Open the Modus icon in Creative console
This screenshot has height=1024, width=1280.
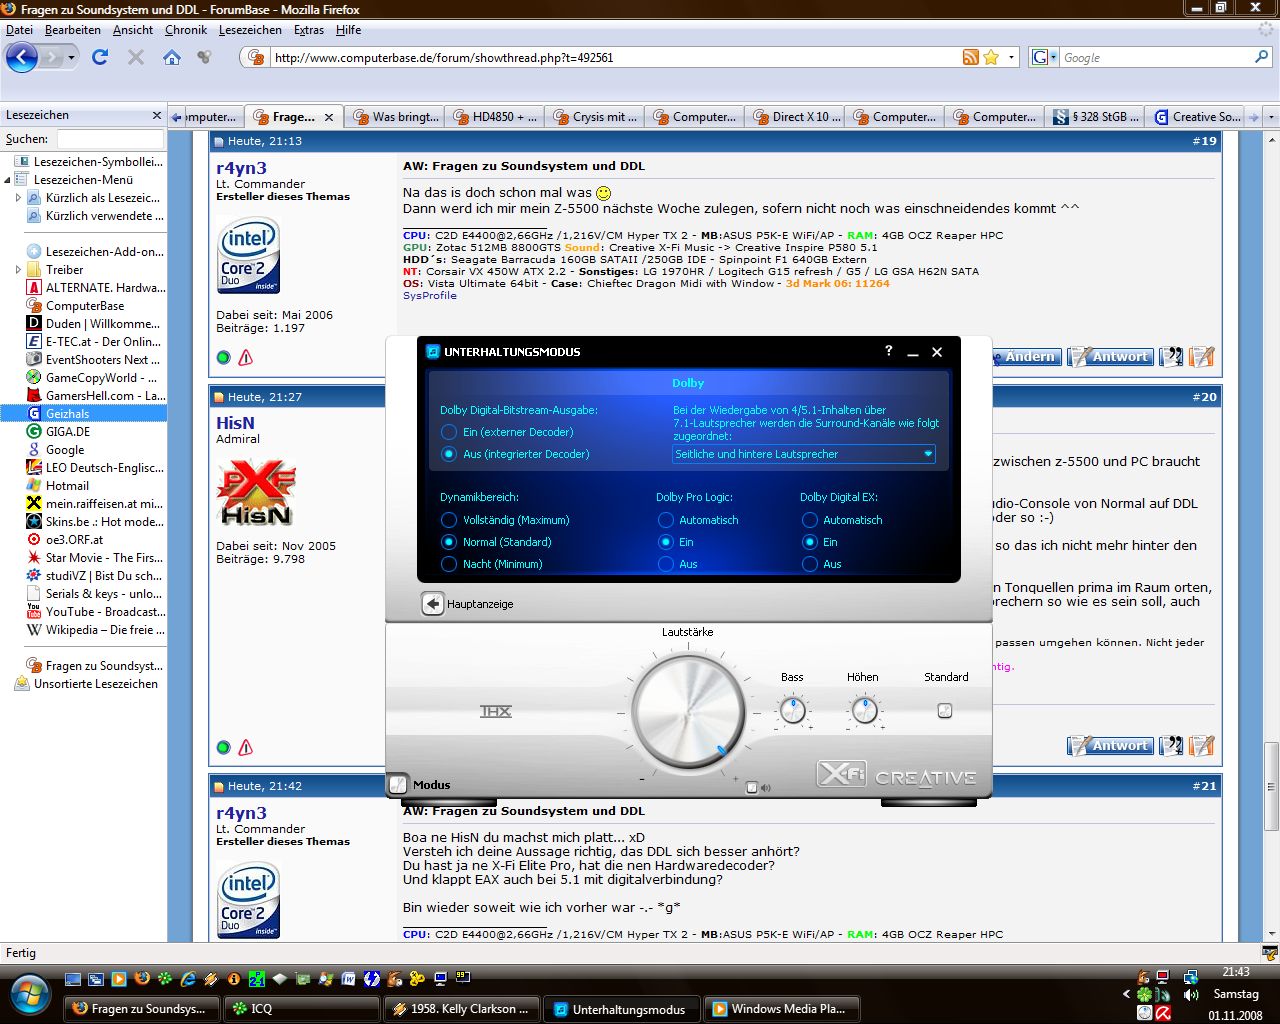point(399,784)
